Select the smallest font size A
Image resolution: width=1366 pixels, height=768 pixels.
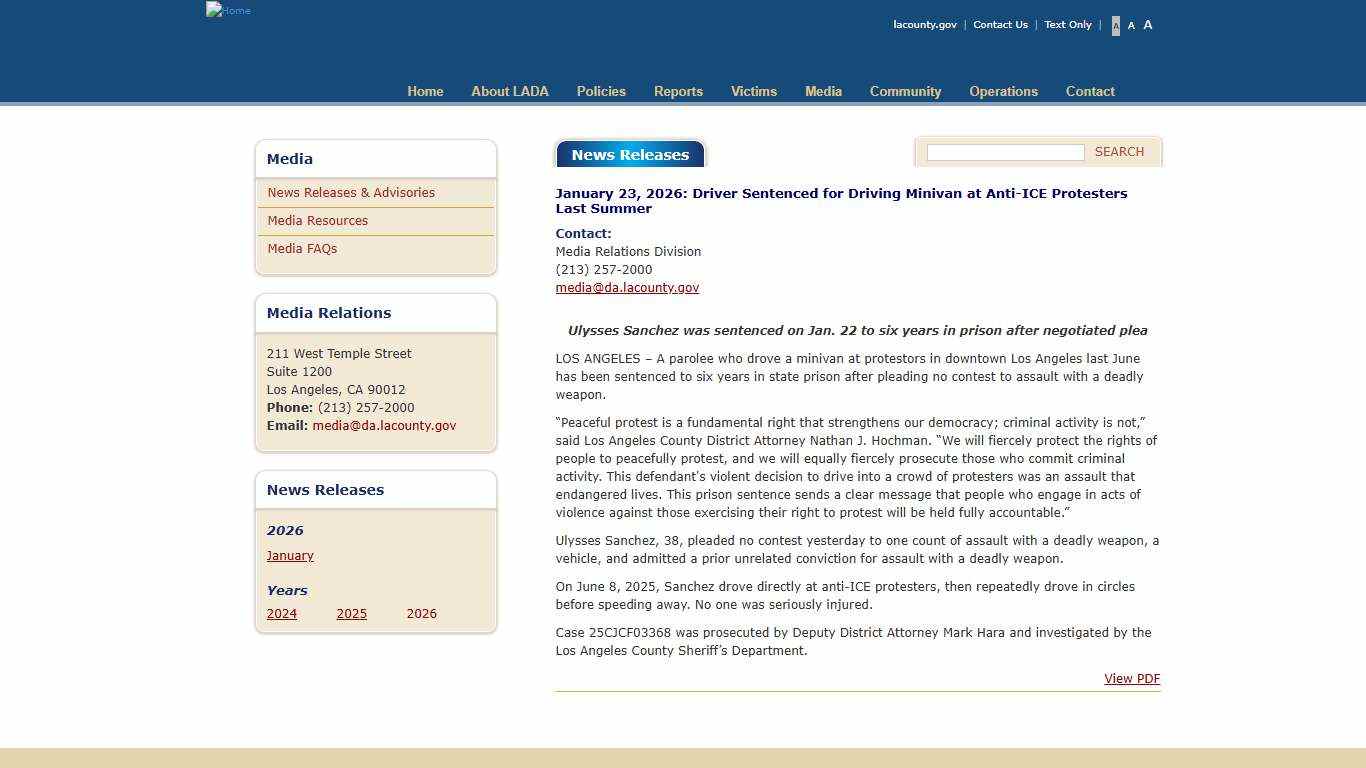(1116, 26)
